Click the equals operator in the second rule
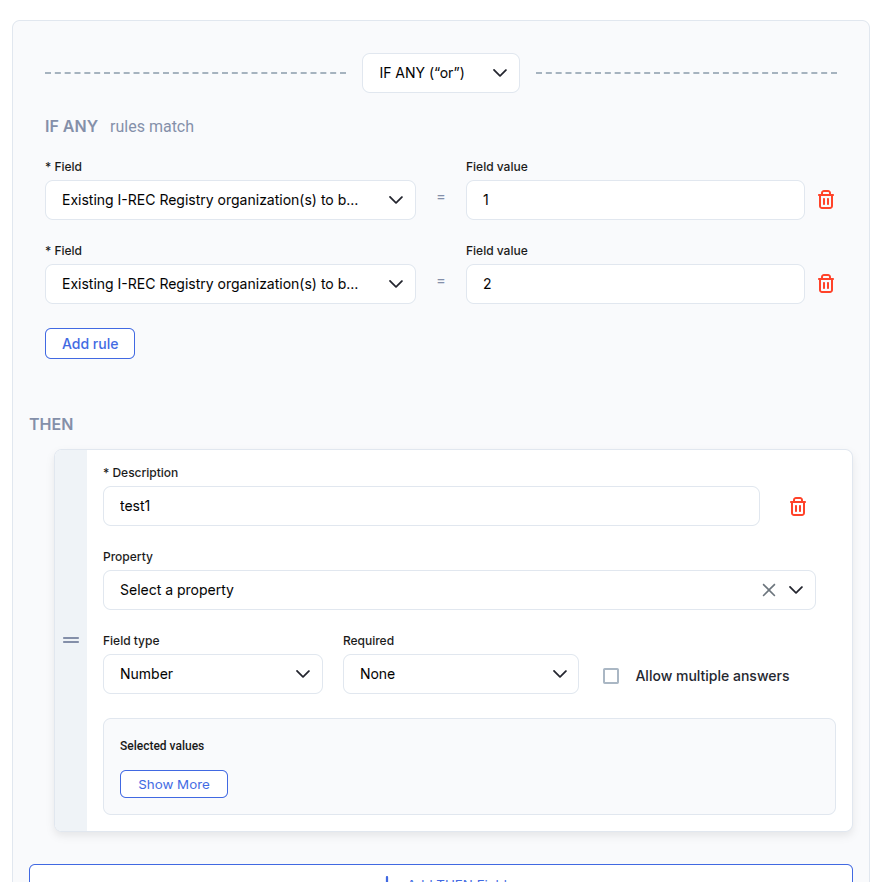 pos(440,282)
